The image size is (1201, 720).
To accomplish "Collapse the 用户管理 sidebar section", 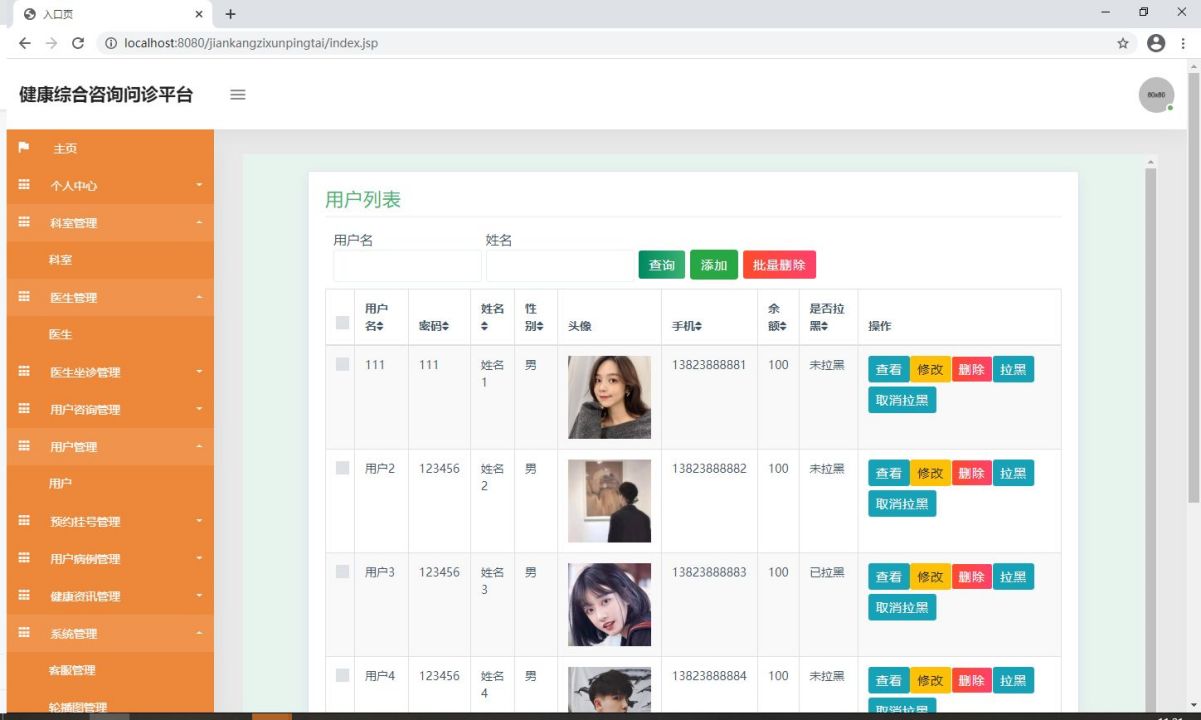I will click(x=110, y=447).
